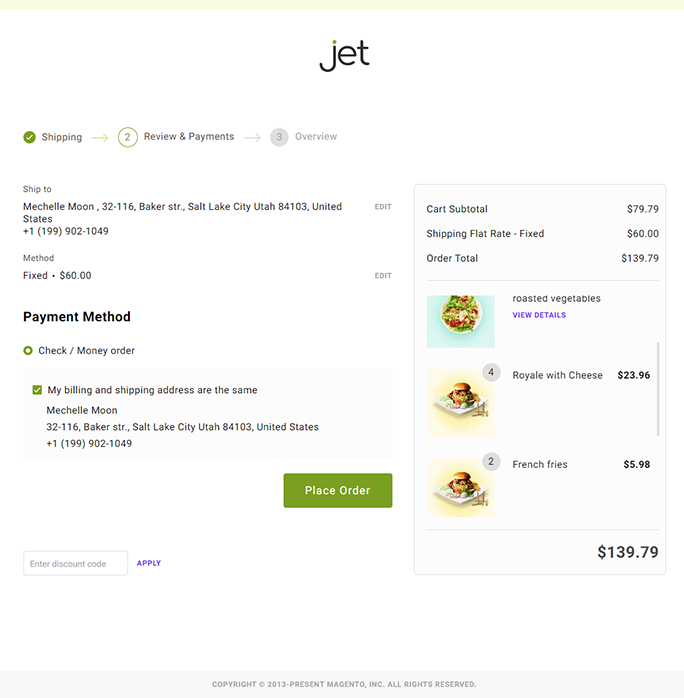The width and height of the screenshot is (684, 698).
Task: Select Check / Money order payment option
Action: [x=29, y=351]
